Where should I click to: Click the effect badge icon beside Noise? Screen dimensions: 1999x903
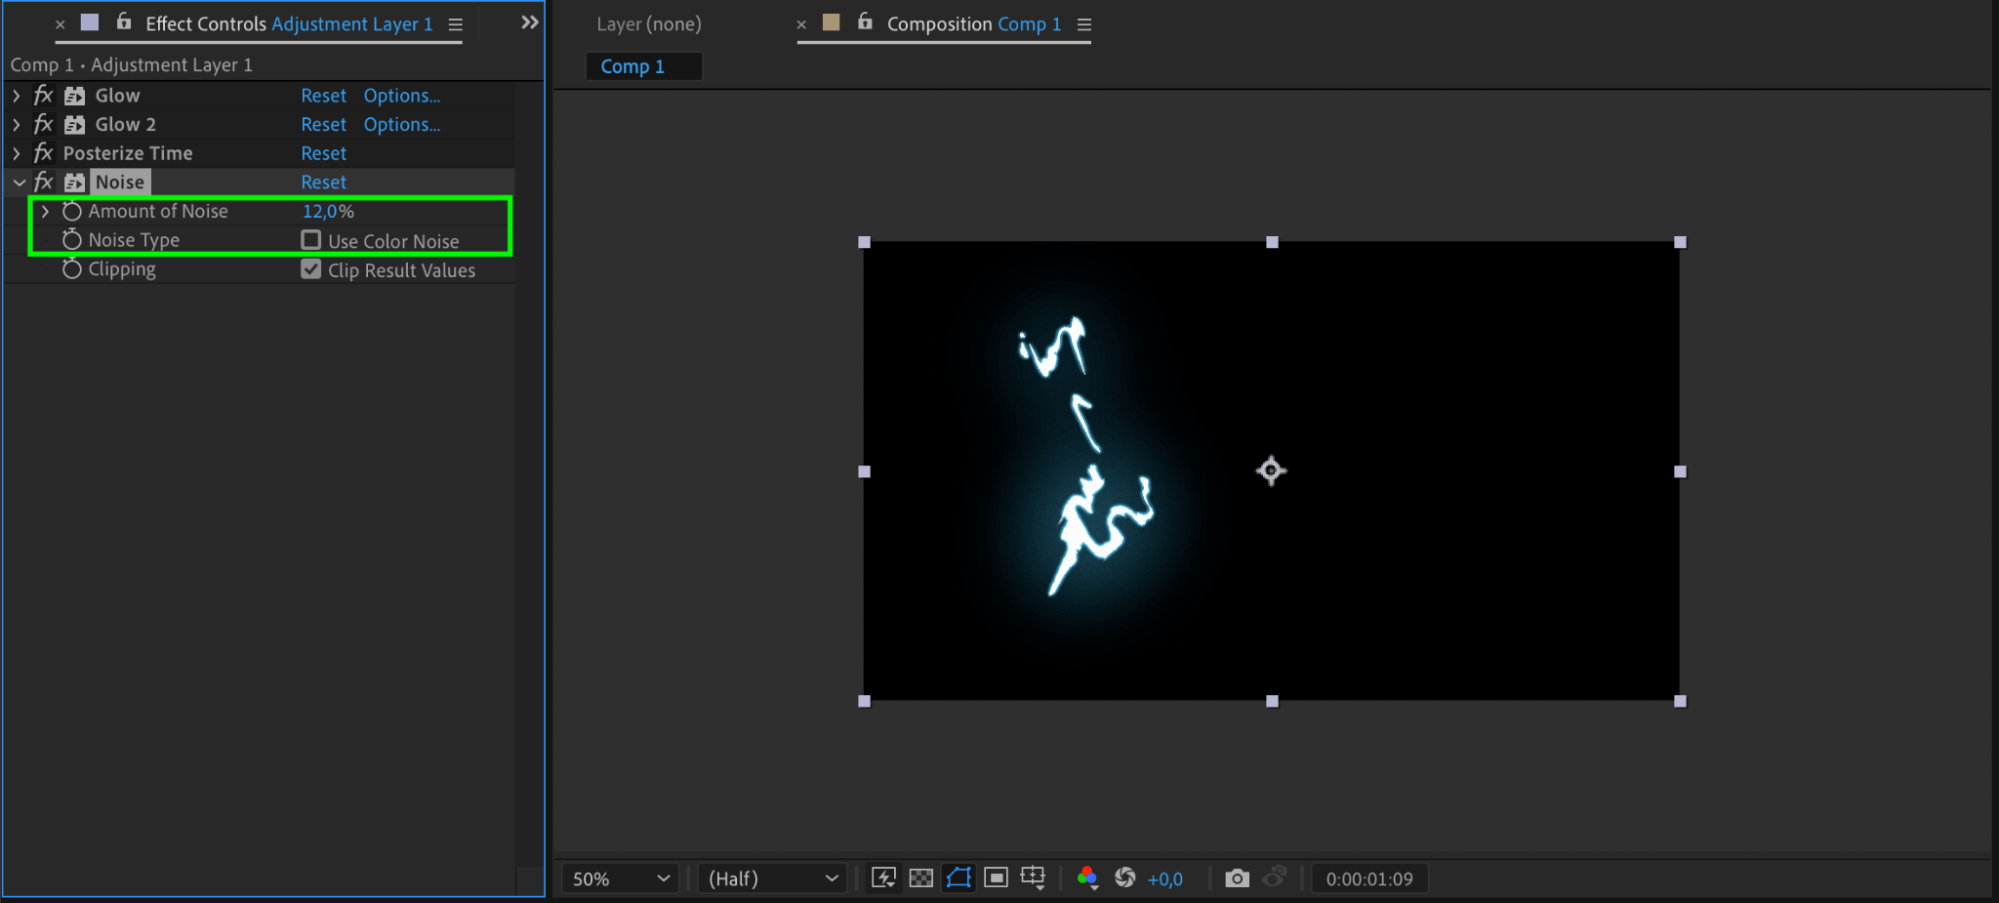(75, 183)
